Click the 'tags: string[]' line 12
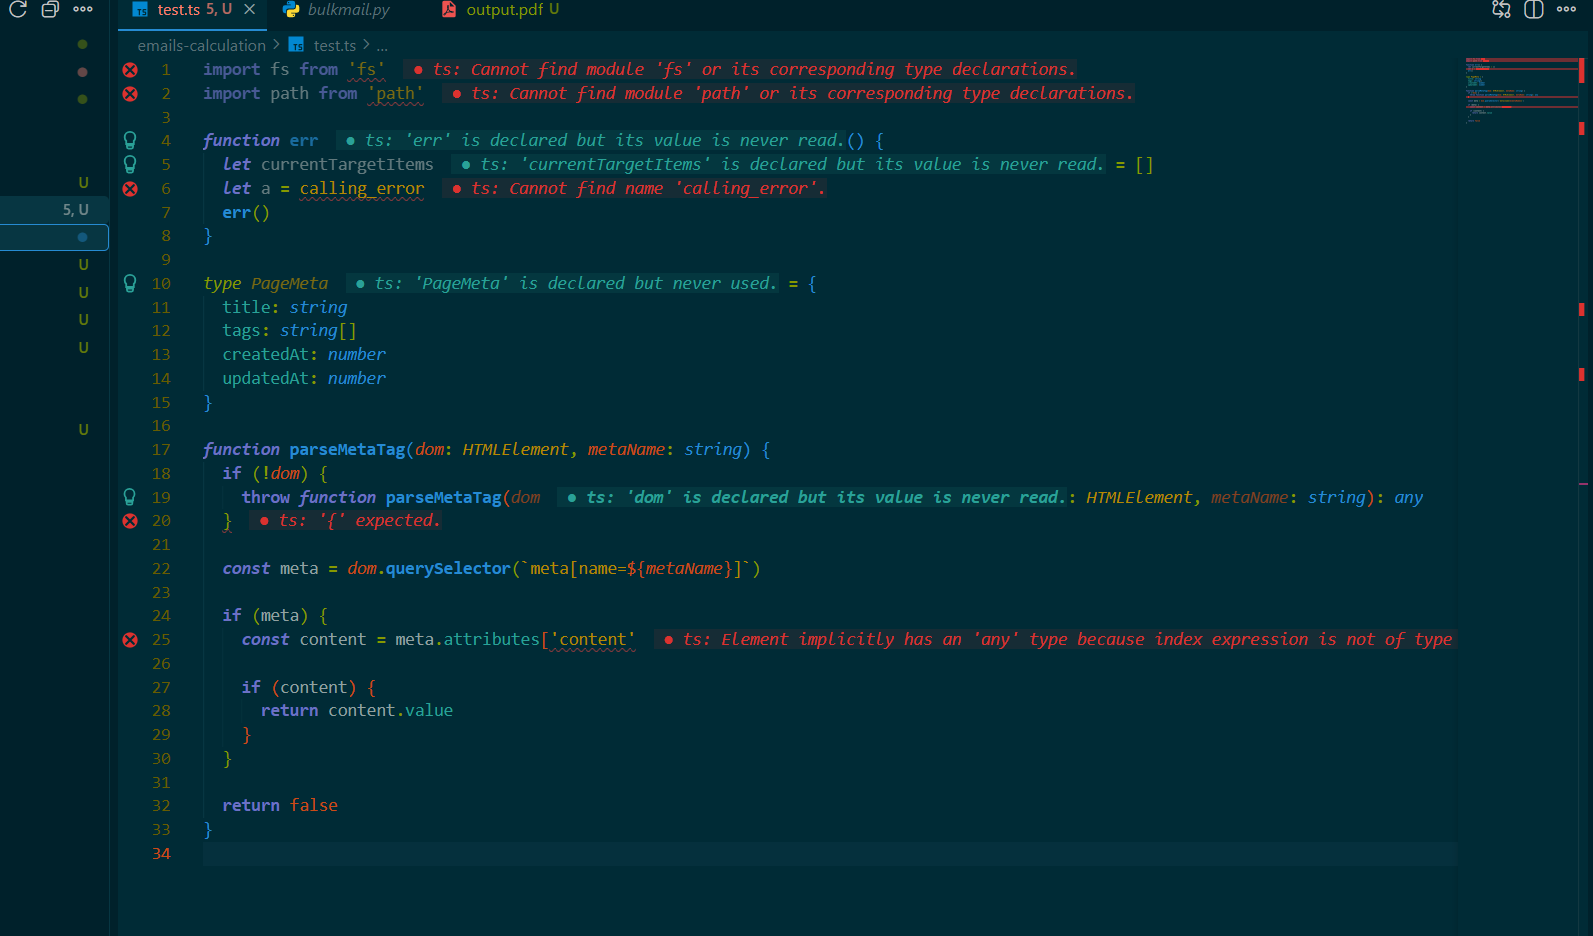 pos(289,330)
